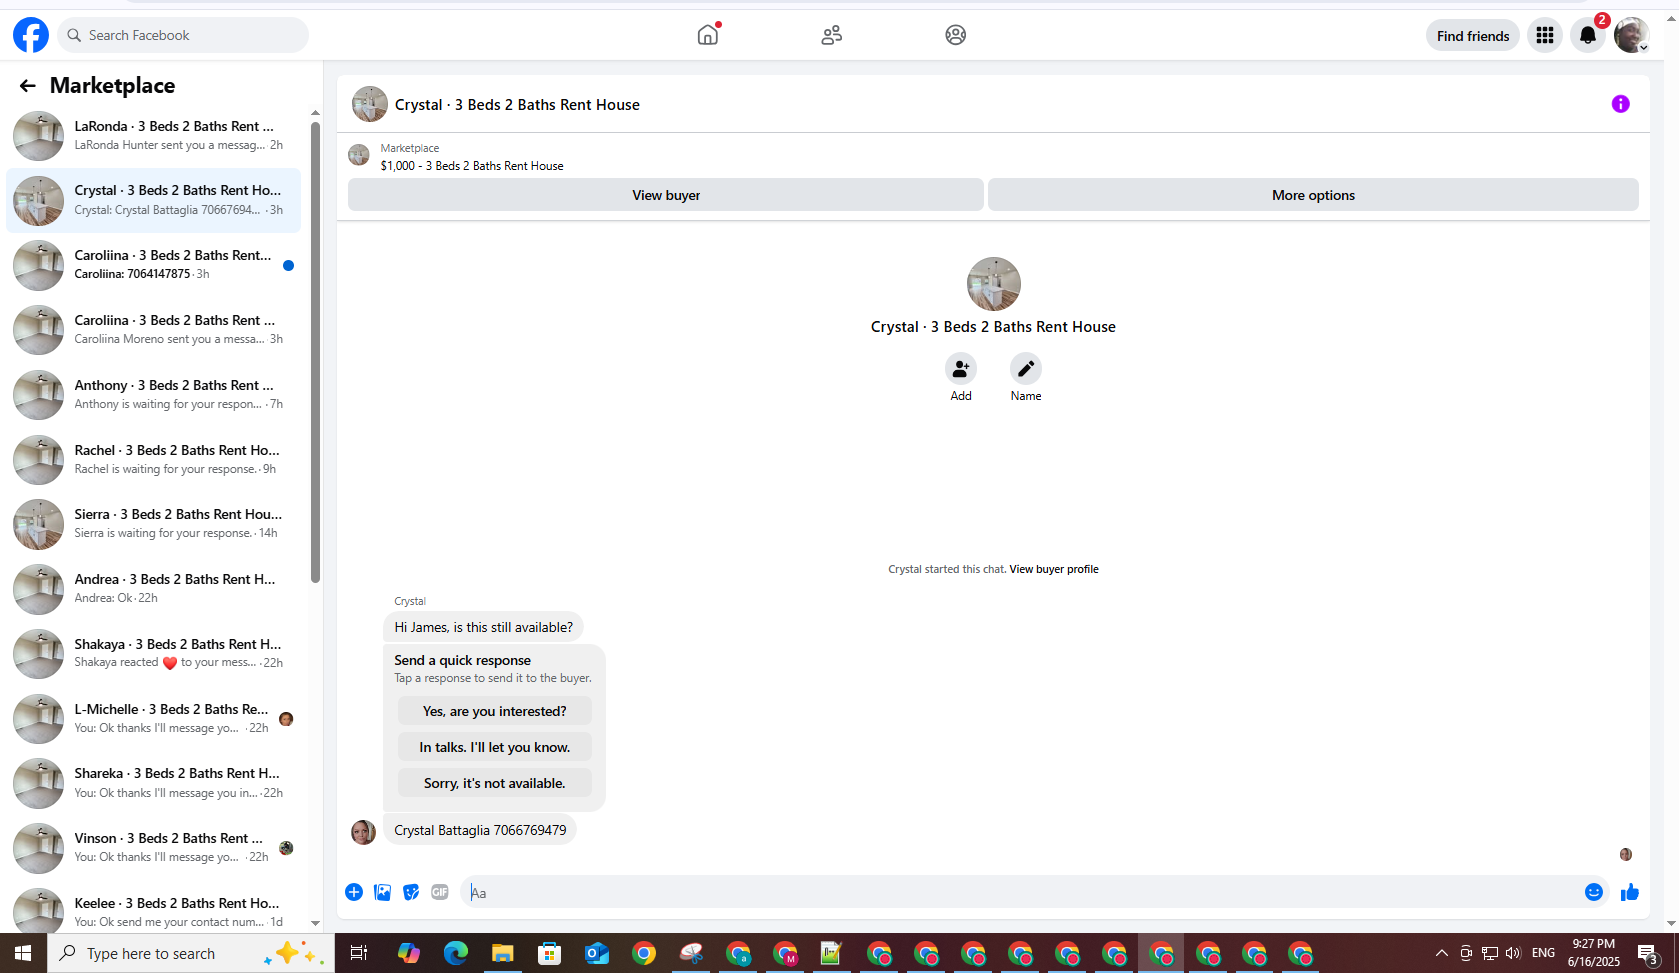The image size is (1679, 973).
Task: Open Microsoft Edge from the taskbar
Action: point(456,953)
